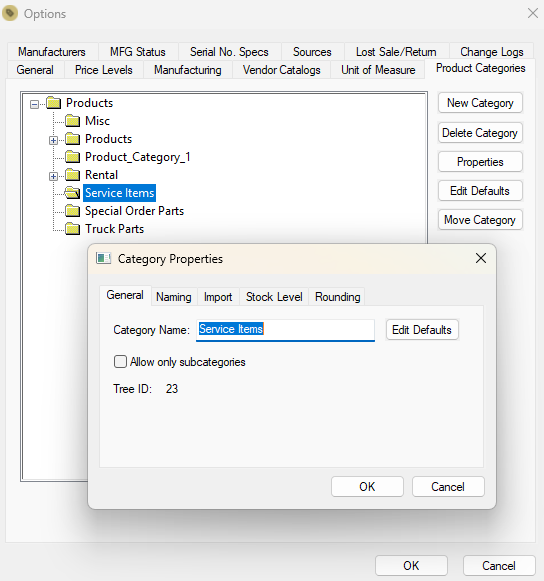Image resolution: width=544 pixels, height=581 pixels.
Task: Click the Product_Category_1 folder icon
Action: (x=72, y=157)
